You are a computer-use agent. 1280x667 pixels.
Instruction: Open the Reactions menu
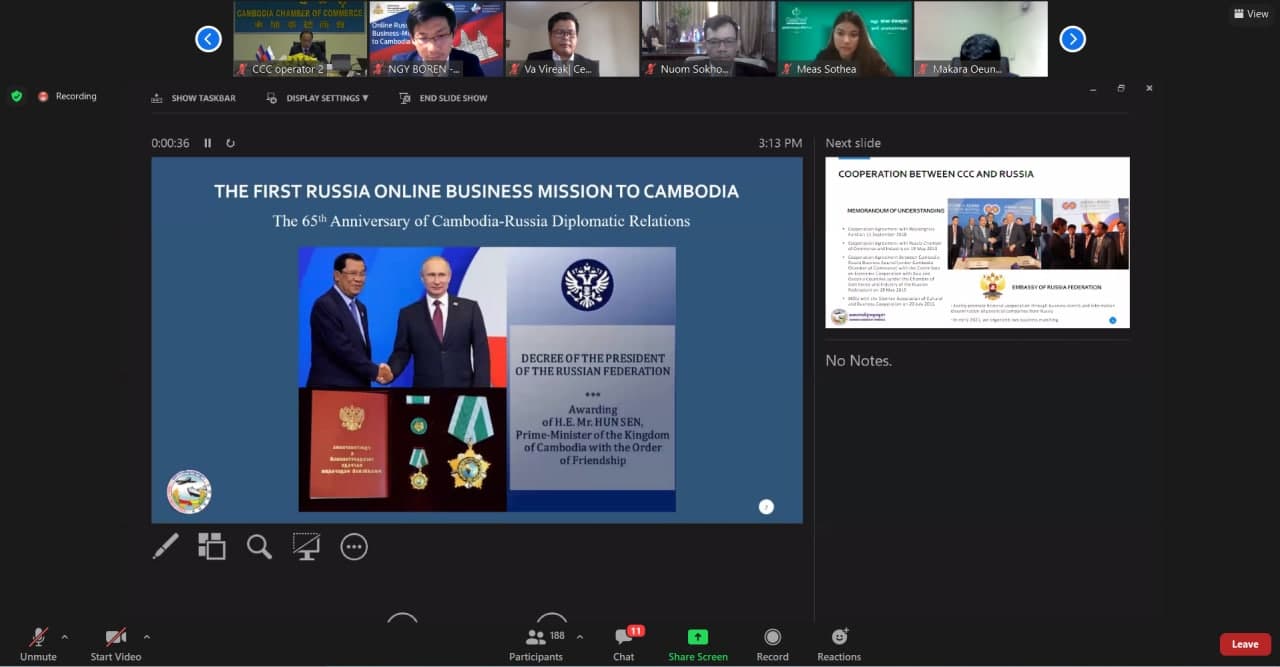[x=839, y=643]
